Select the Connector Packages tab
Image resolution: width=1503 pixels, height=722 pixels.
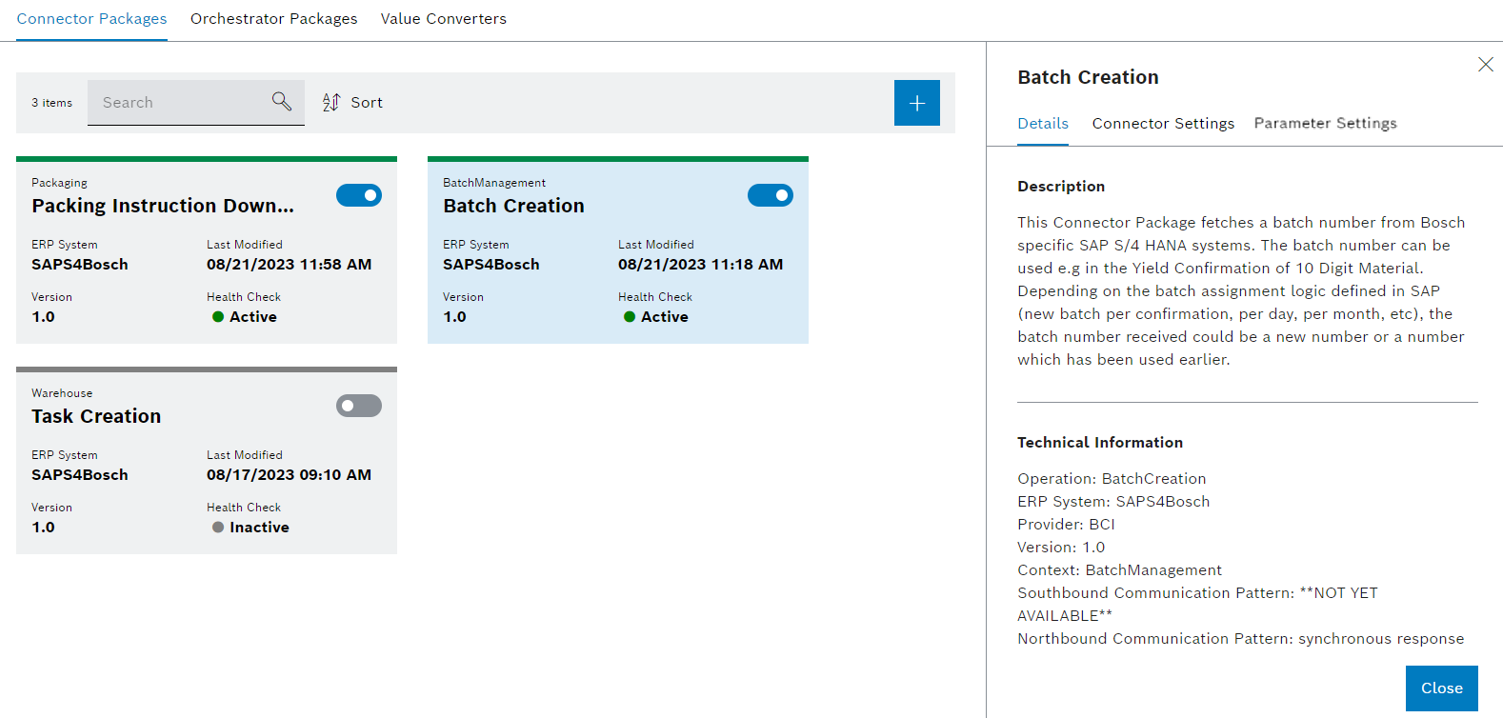click(91, 17)
